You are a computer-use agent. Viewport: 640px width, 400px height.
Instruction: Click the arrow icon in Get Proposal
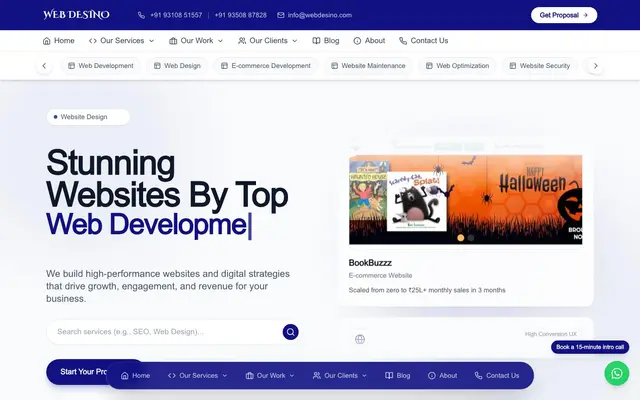click(x=585, y=15)
